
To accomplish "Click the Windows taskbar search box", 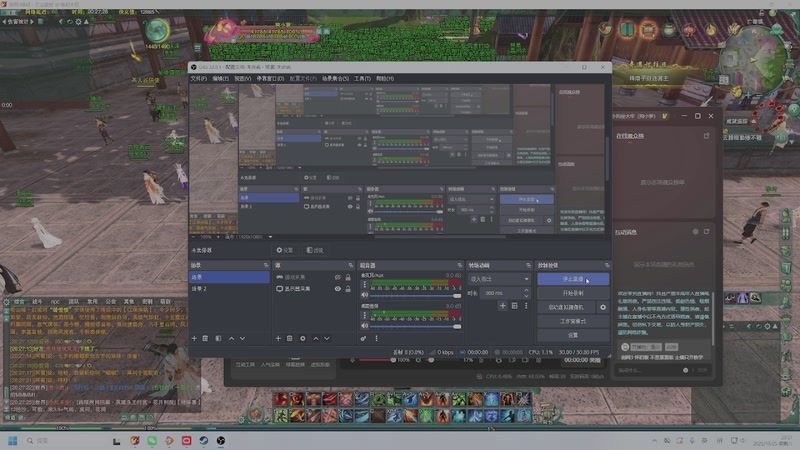I will [x=64, y=440].
